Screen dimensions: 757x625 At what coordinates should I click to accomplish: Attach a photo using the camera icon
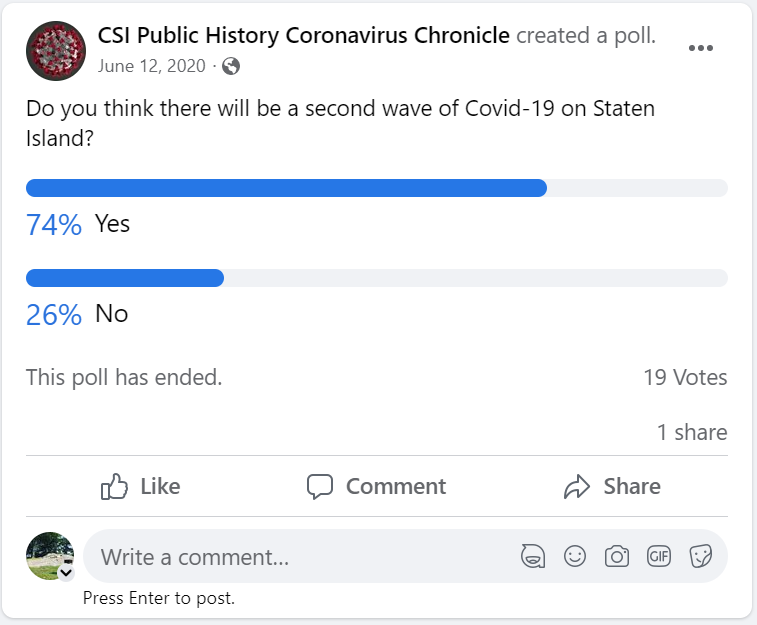617,556
